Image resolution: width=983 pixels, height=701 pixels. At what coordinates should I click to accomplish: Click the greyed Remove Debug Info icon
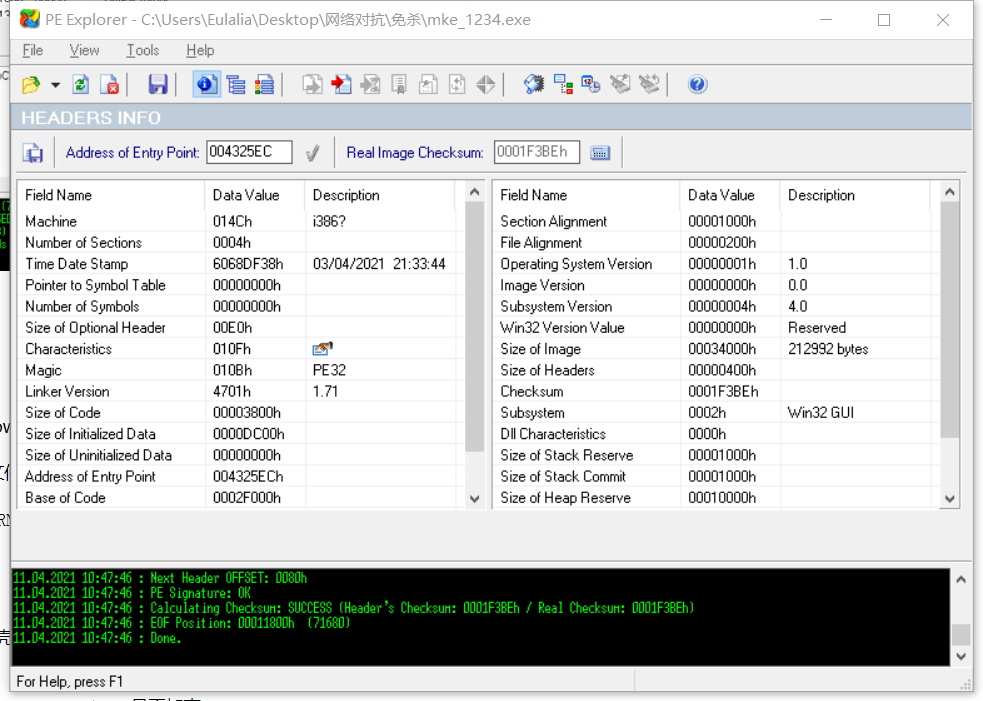click(x=620, y=85)
